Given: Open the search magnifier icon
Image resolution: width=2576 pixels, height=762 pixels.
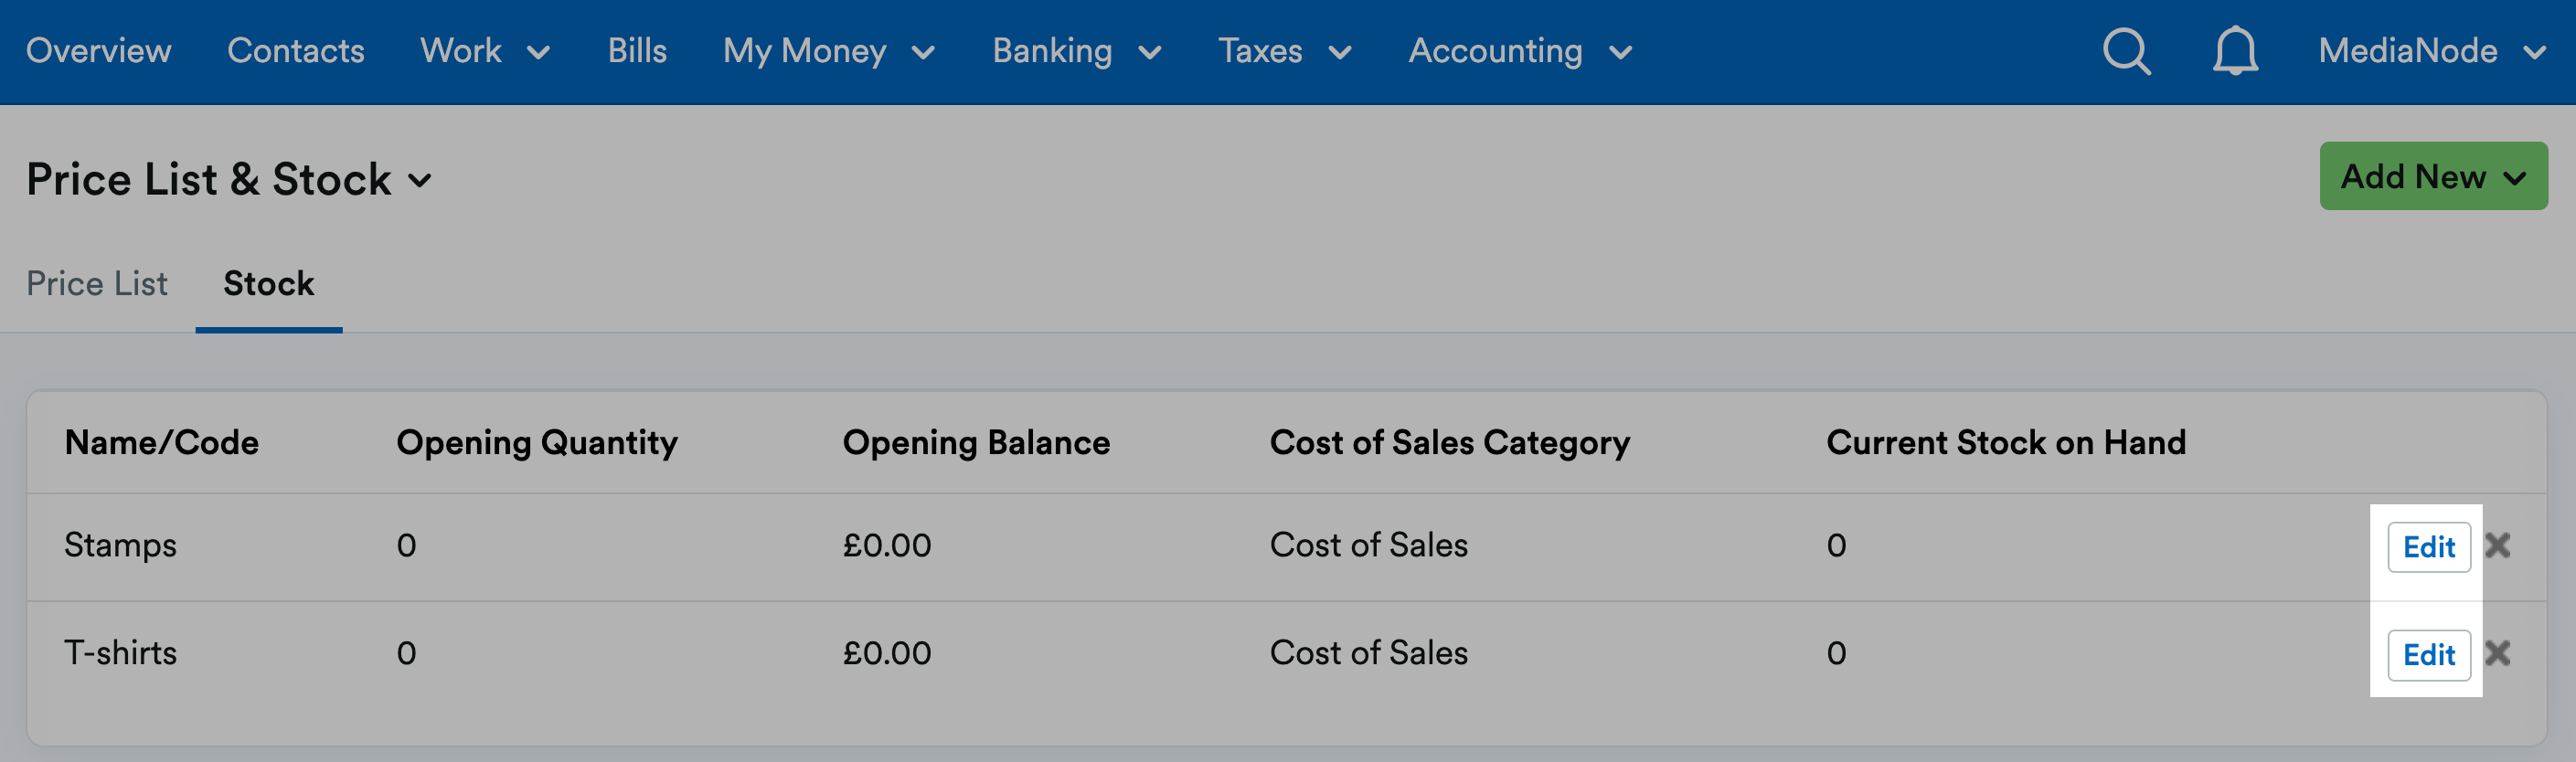Looking at the screenshot, I should coord(2126,51).
